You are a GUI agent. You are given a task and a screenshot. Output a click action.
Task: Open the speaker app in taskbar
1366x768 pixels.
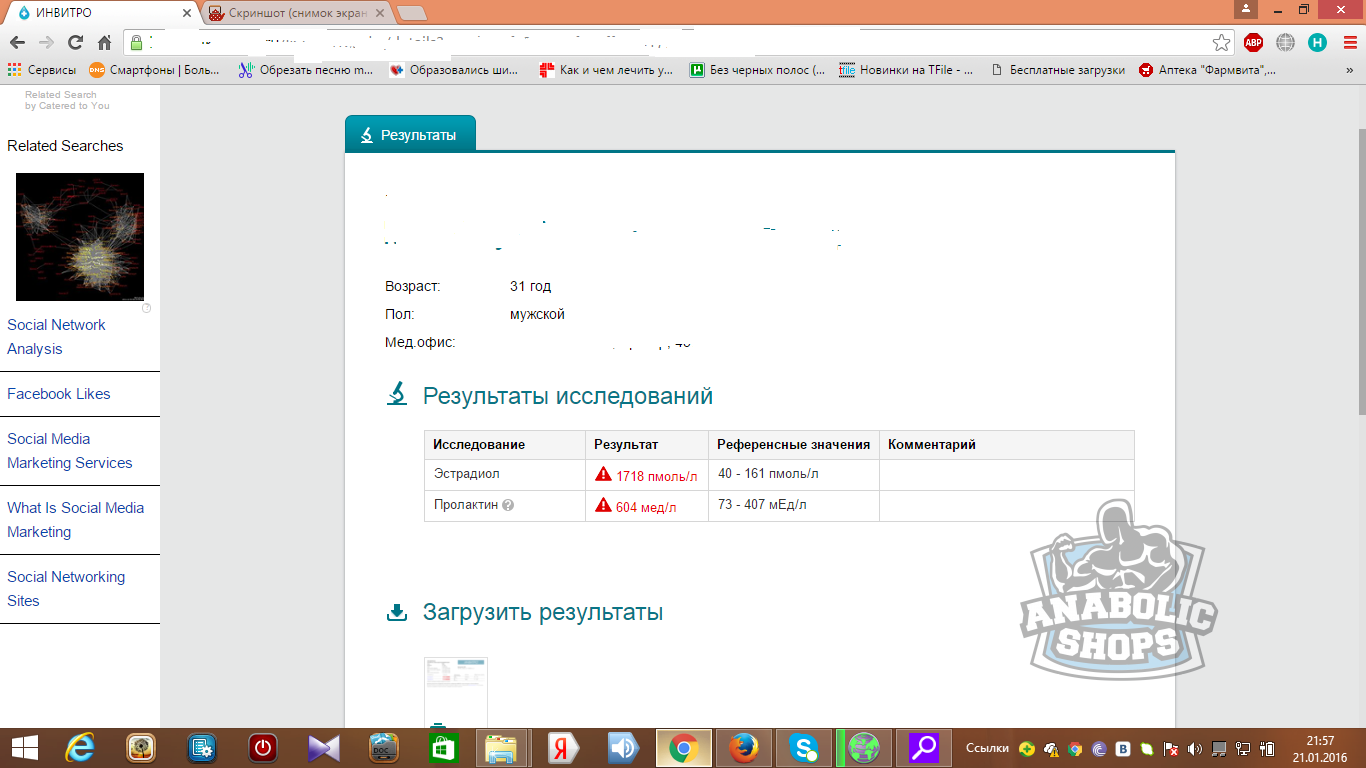(x=624, y=747)
